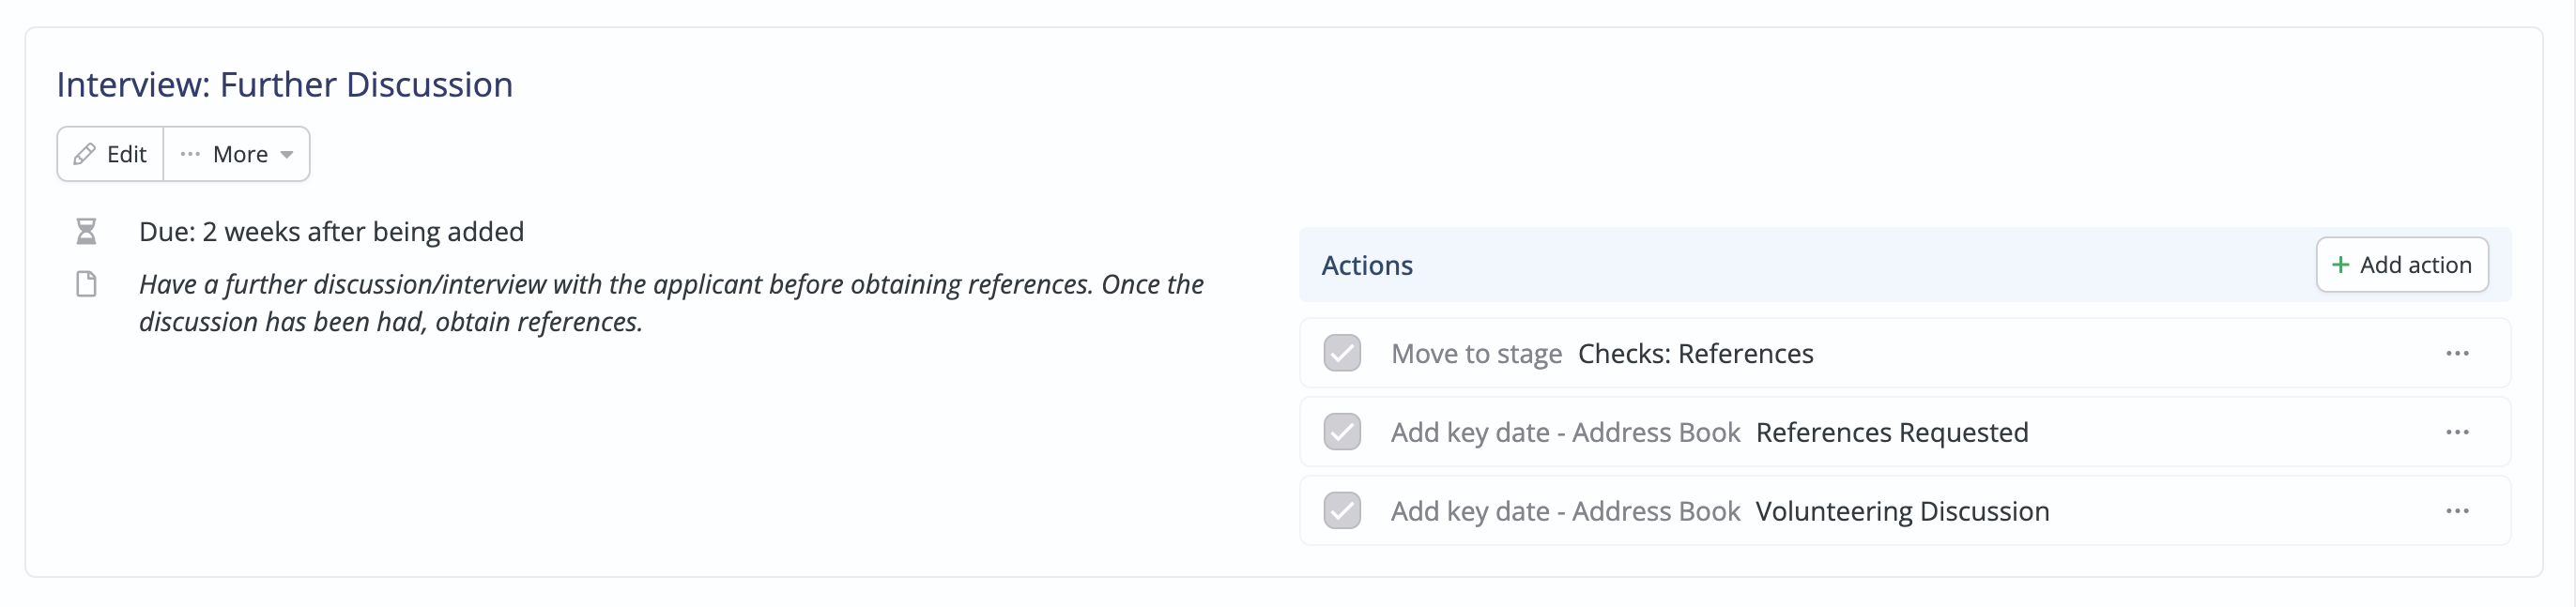
Task: Toggle checkbox for Move to stage action
Action: click(x=1342, y=354)
